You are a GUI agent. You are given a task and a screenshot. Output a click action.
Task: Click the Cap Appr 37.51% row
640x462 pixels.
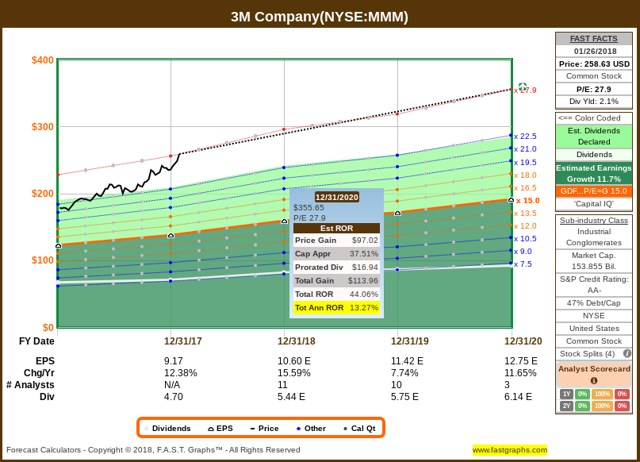coord(336,254)
